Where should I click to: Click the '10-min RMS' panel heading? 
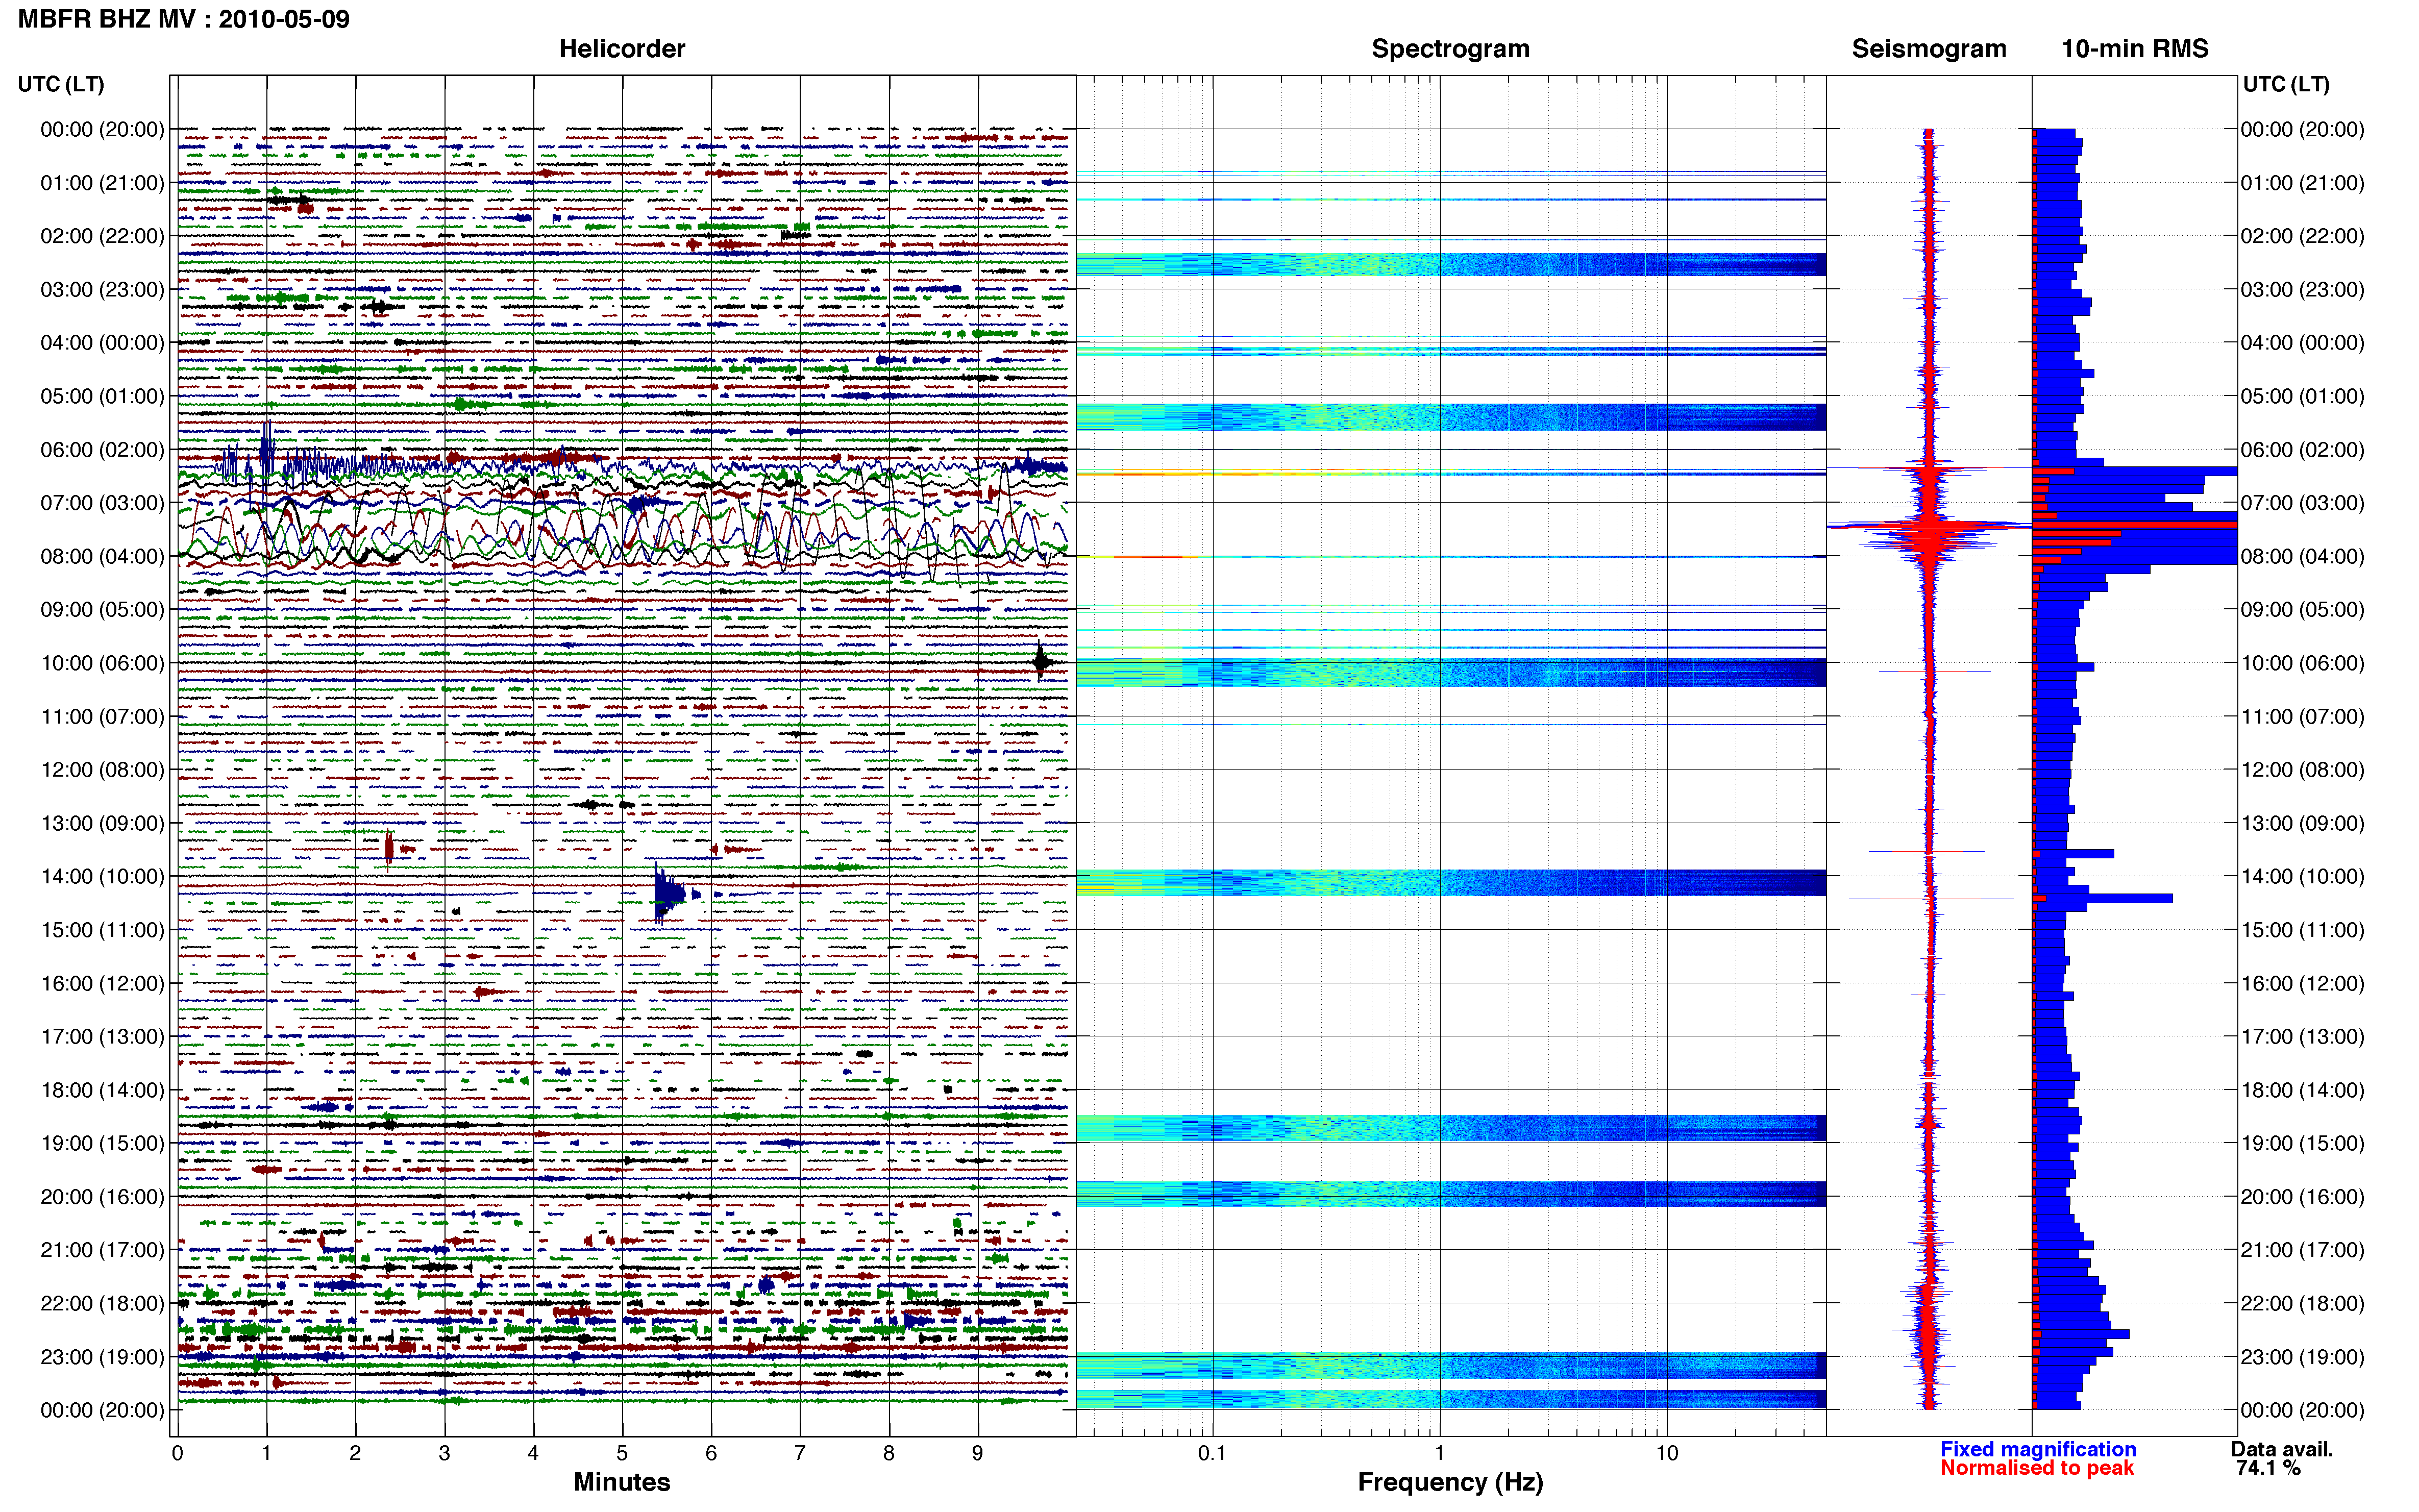point(2135,49)
